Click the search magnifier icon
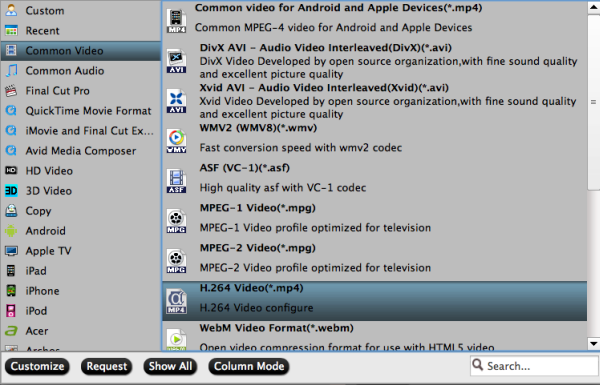The height and width of the screenshot is (385, 600). point(478,365)
